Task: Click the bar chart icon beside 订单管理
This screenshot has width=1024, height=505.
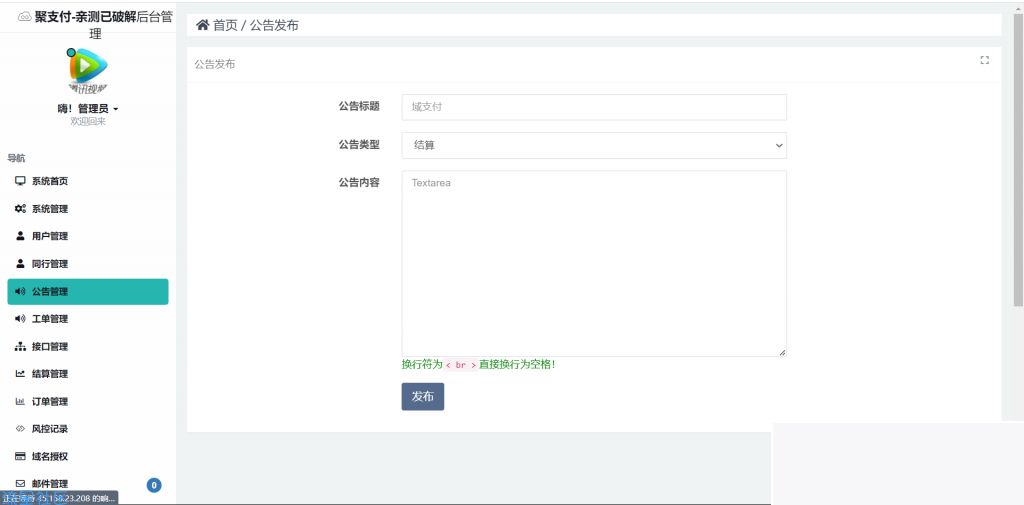Action: [20, 401]
